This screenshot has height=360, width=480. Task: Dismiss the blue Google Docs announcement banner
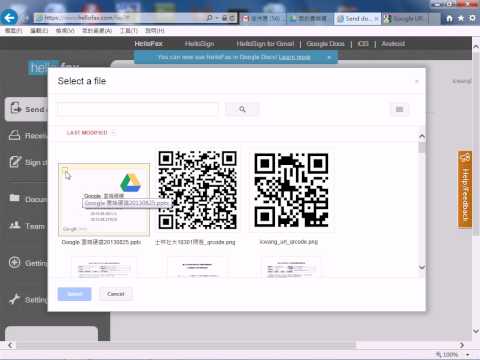coord(329,57)
